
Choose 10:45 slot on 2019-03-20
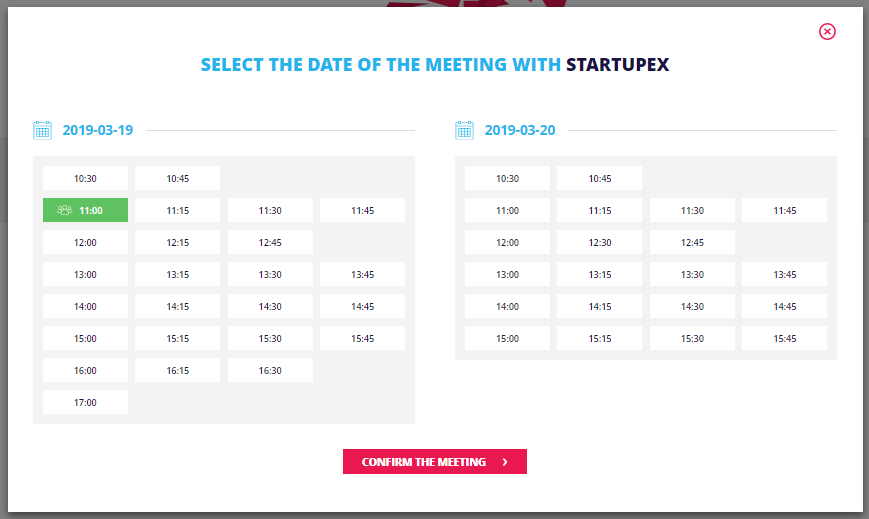[600, 178]
